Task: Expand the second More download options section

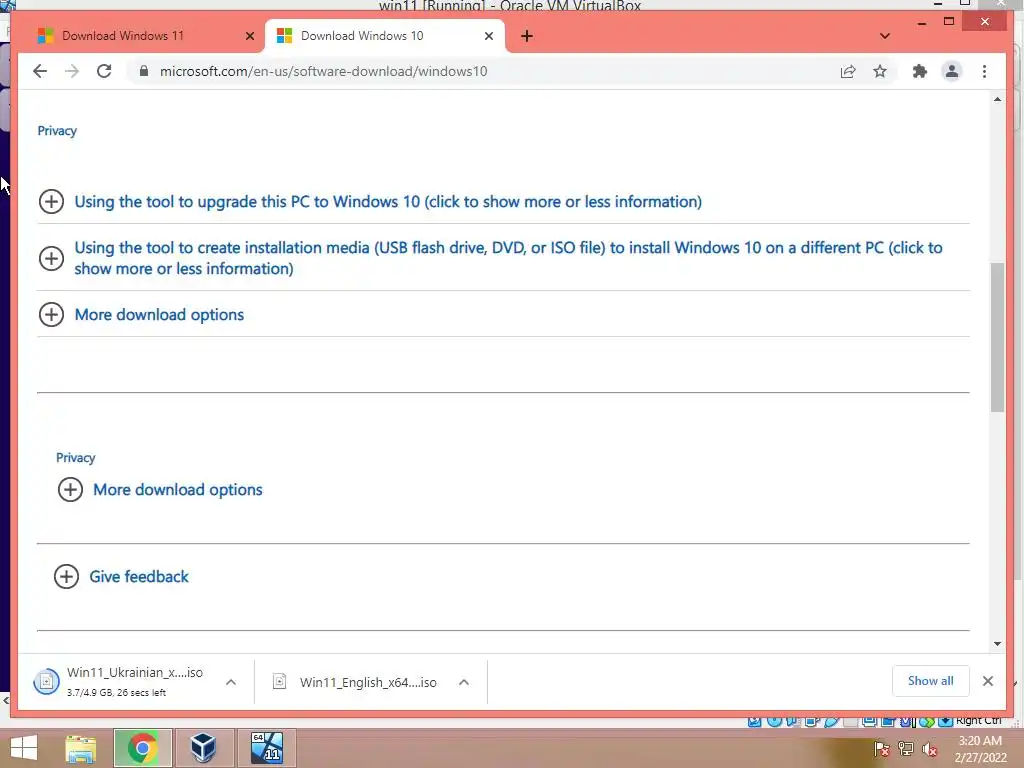Action: pos(178,489)
